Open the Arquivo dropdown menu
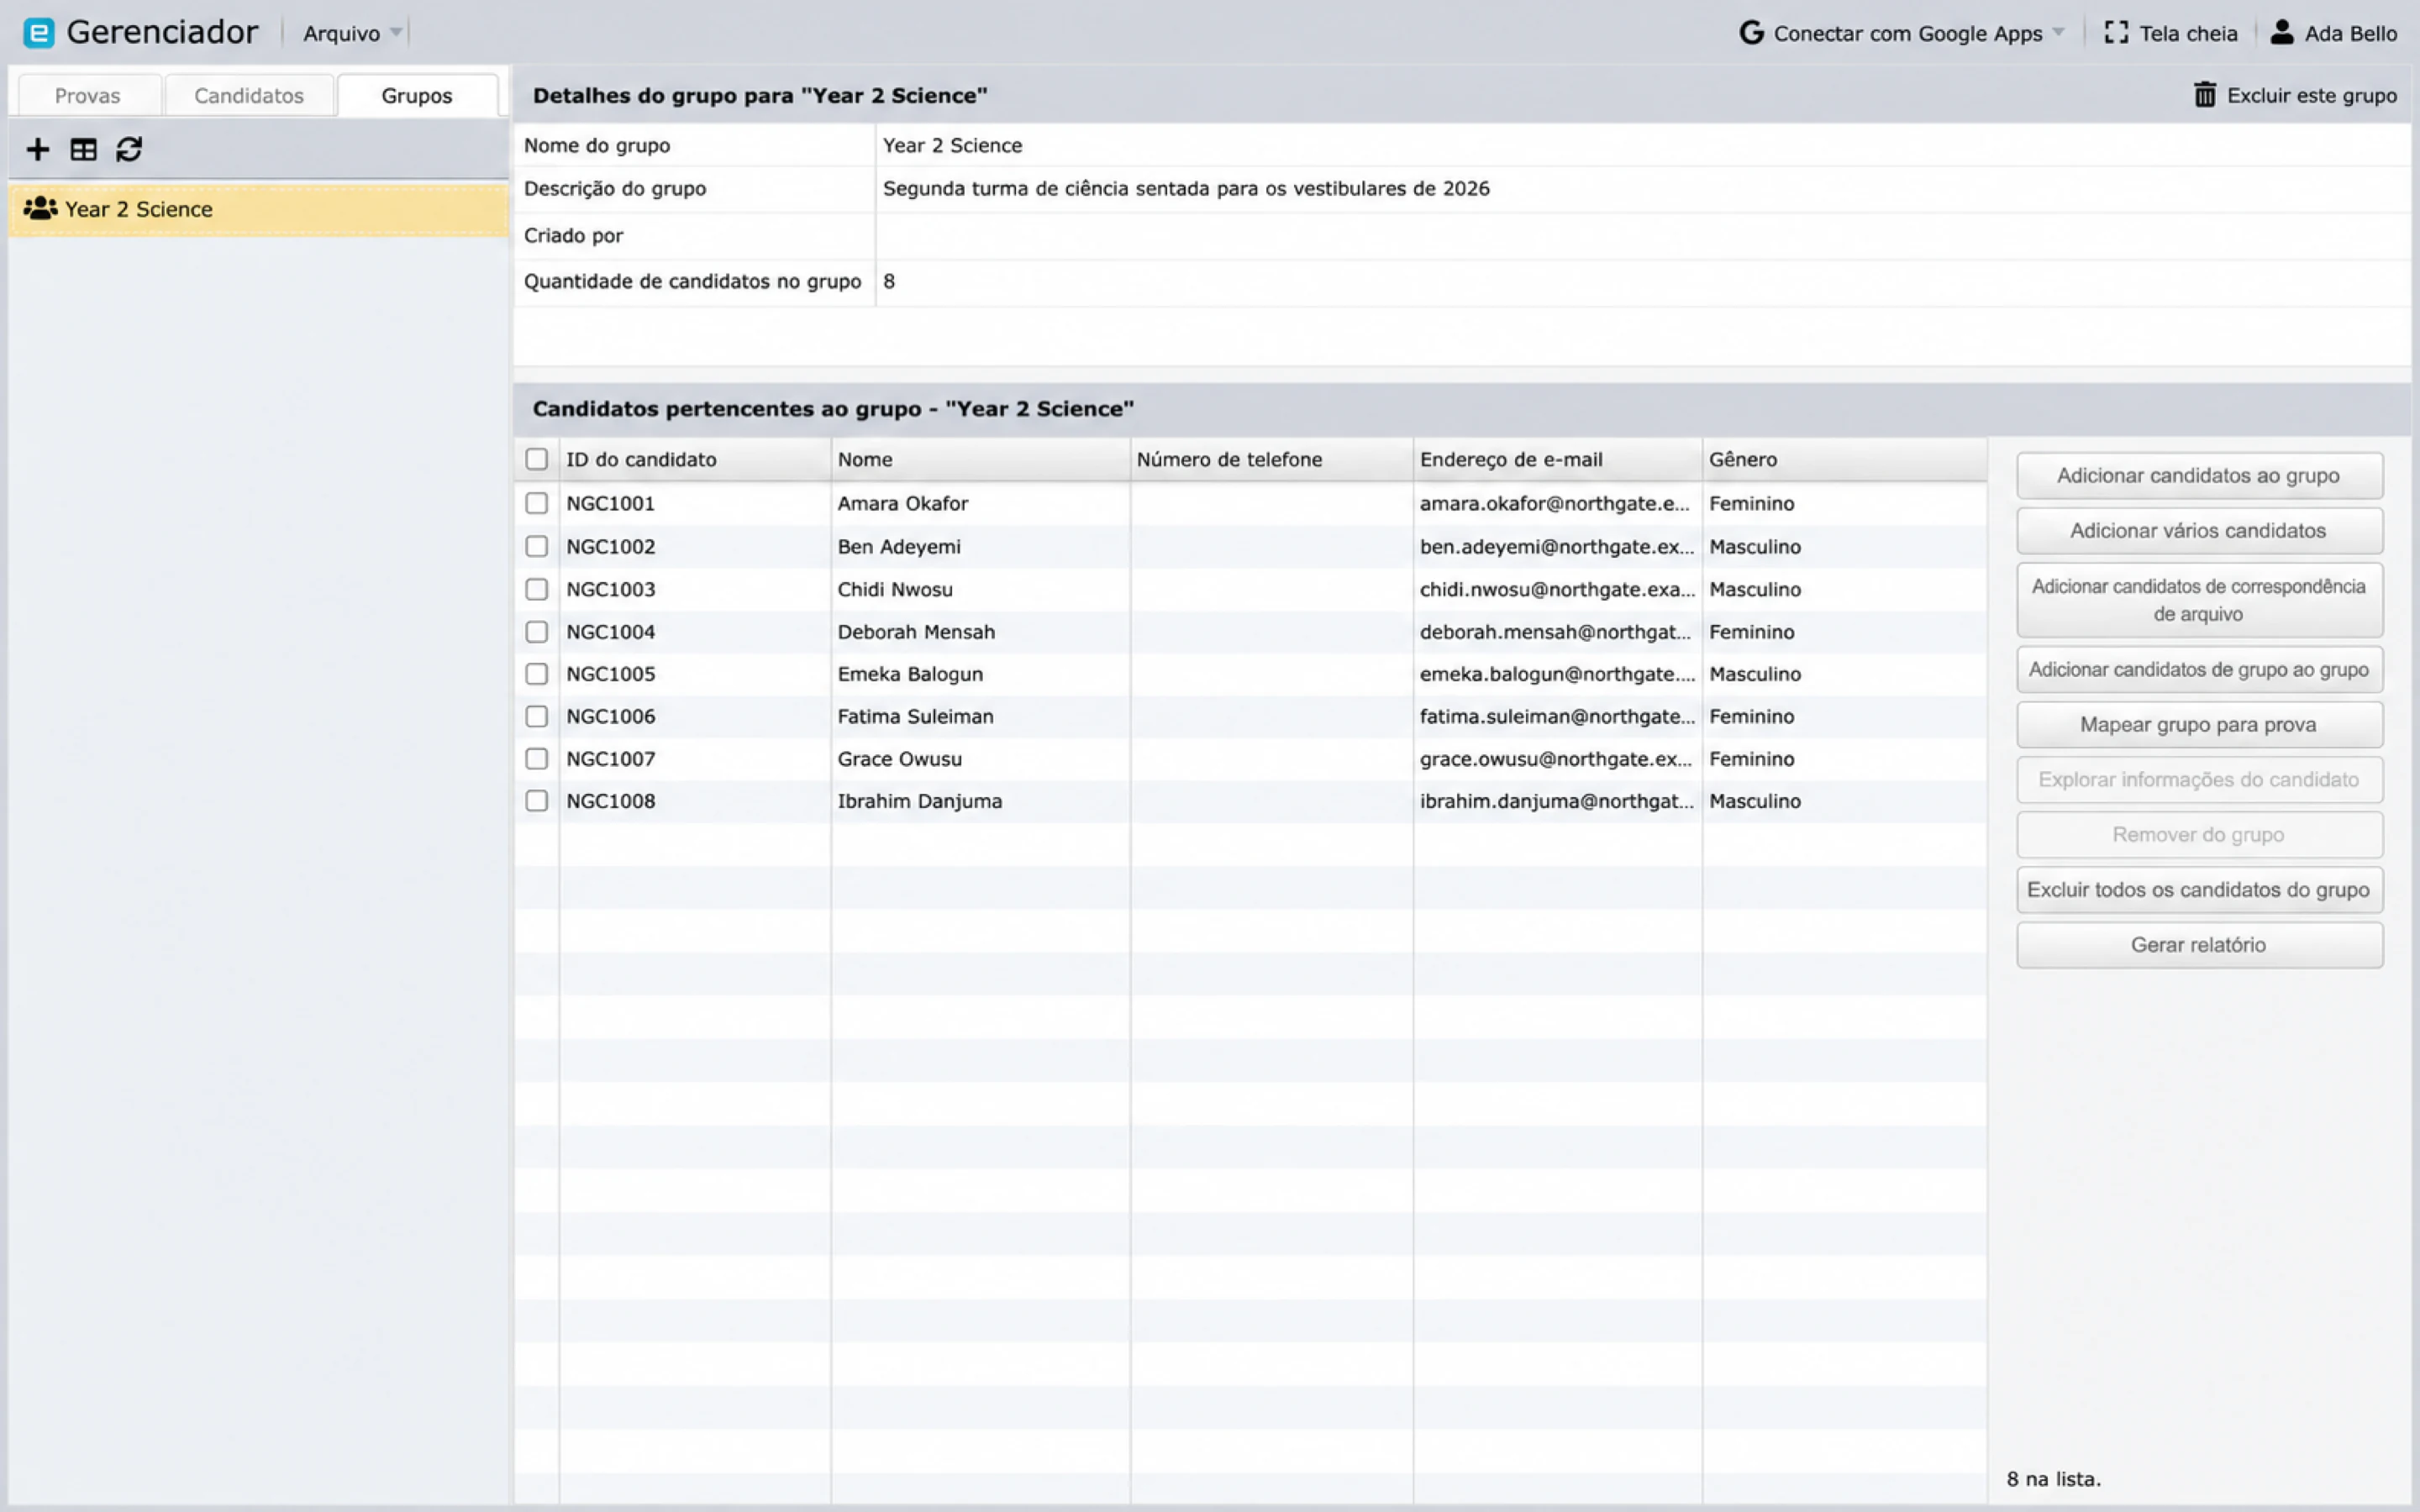 point(352,33)
